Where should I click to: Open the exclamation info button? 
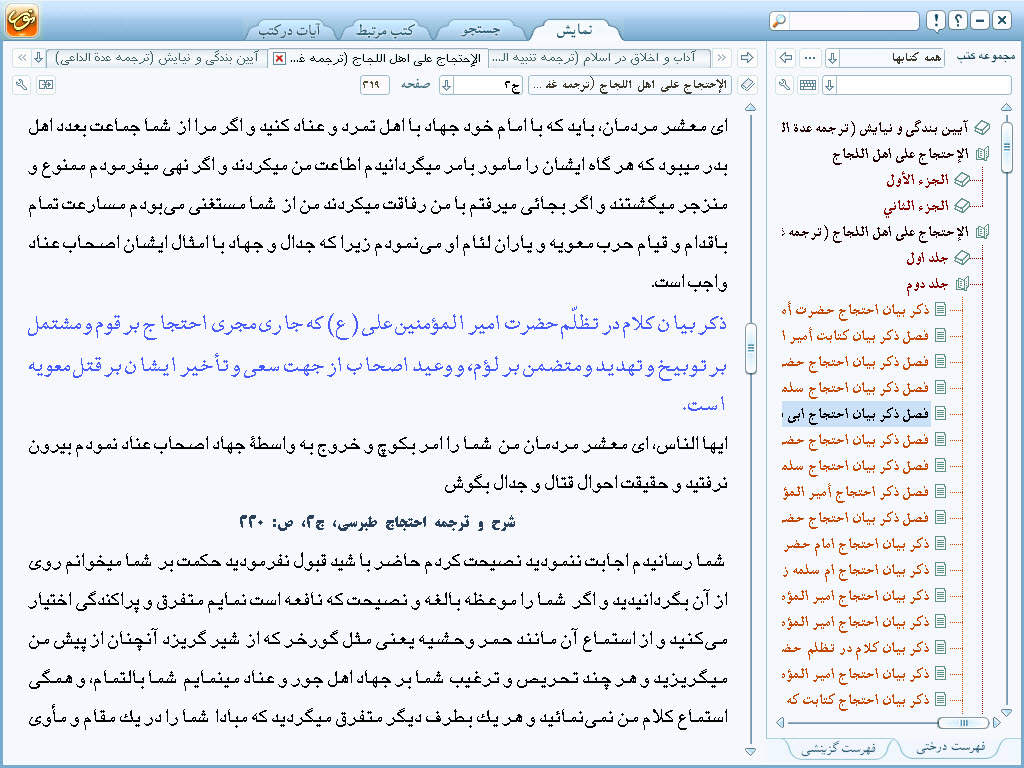pyautogui.click(x=935, y=20)
